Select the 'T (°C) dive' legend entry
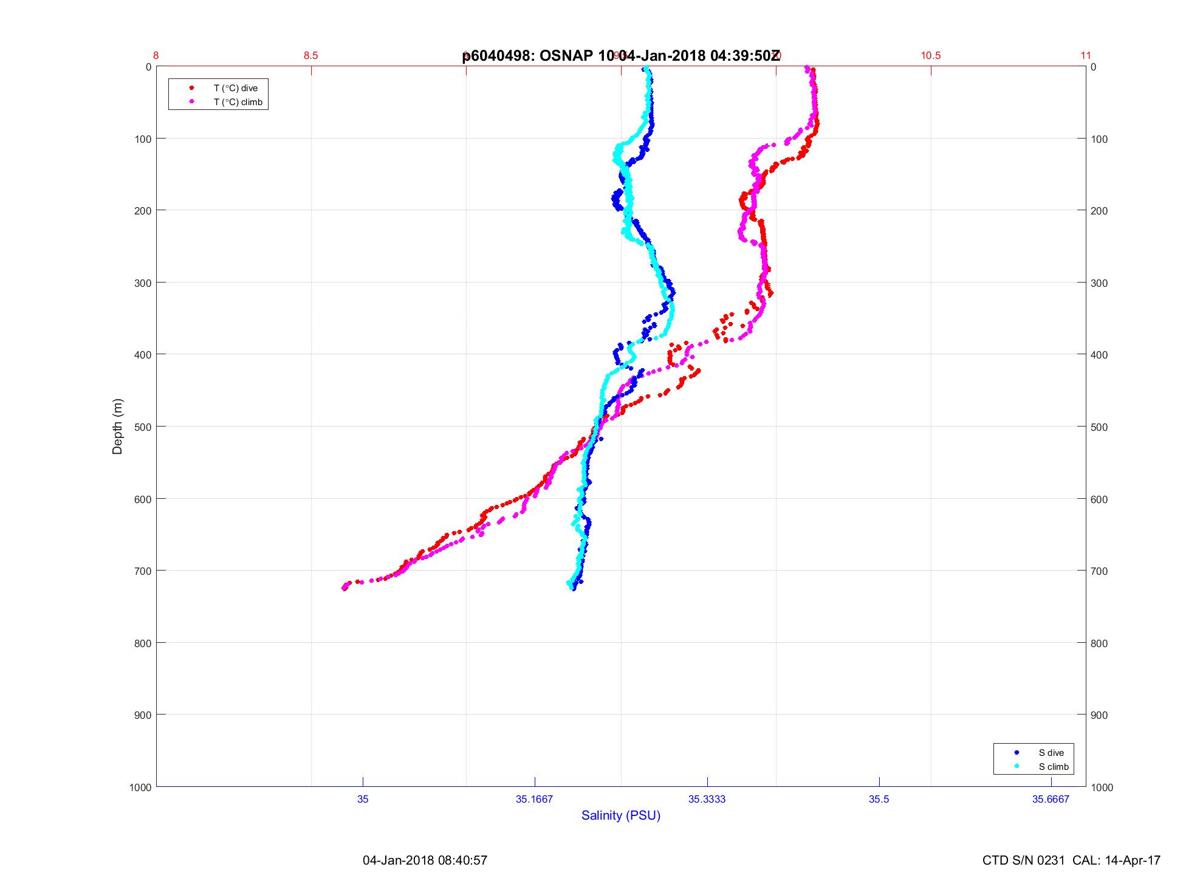 [235, 88]
